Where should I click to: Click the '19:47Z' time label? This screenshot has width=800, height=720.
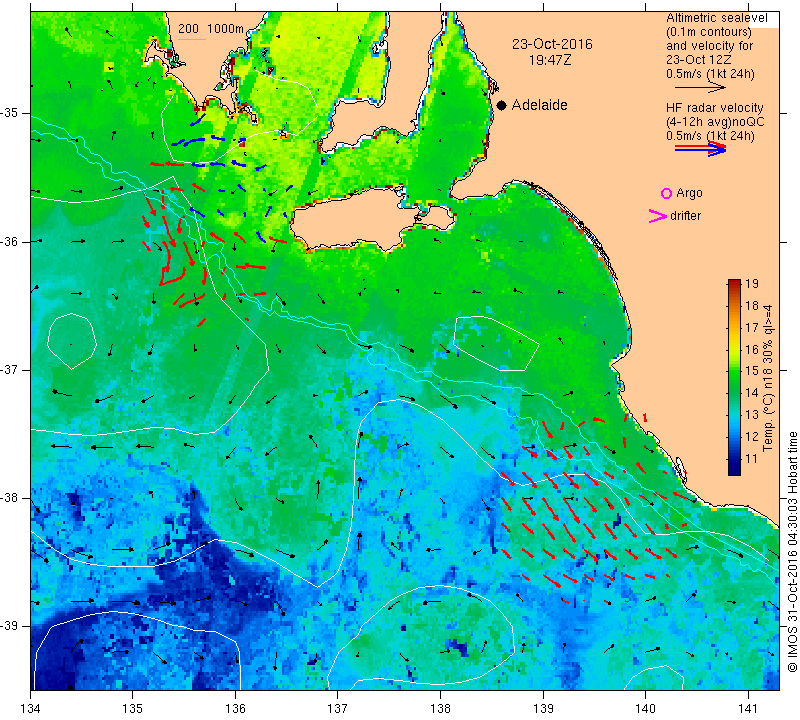550,60
